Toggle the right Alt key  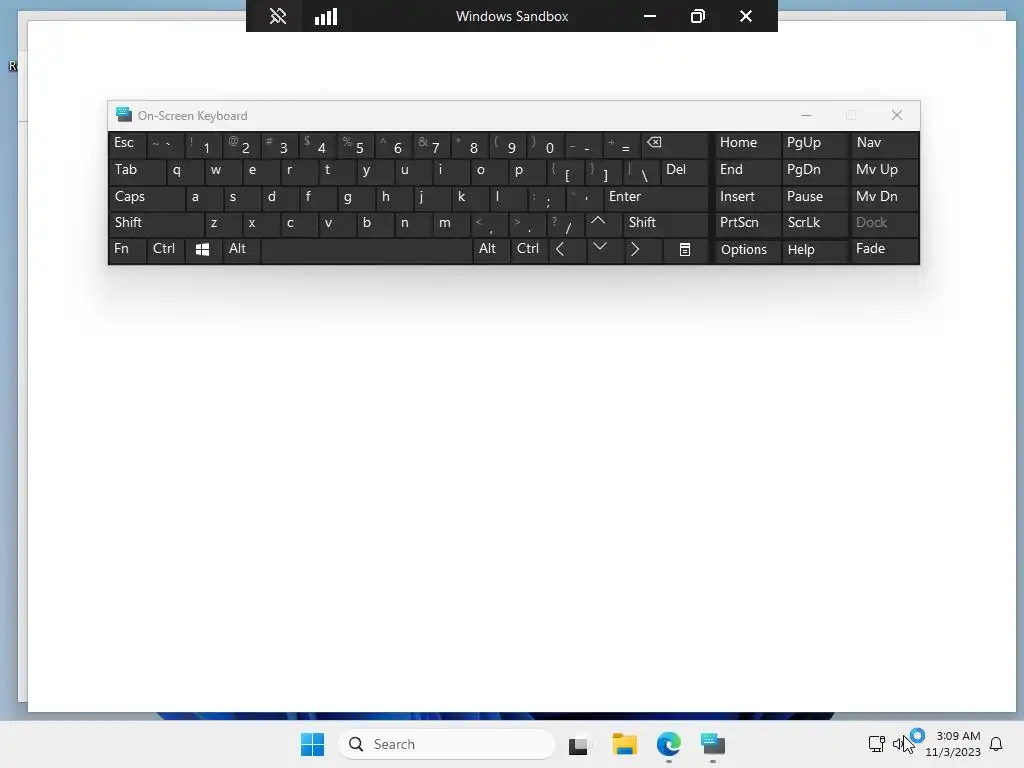click(x=490, y=249)
